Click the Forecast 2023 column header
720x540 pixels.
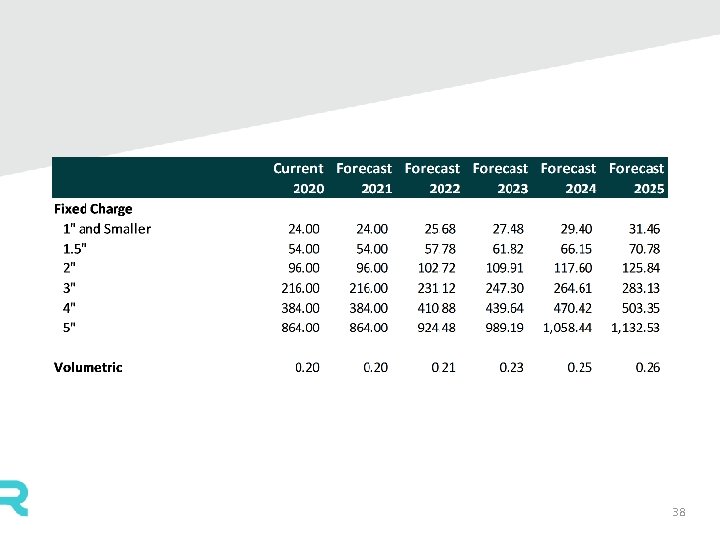click(x=500, y=178)
